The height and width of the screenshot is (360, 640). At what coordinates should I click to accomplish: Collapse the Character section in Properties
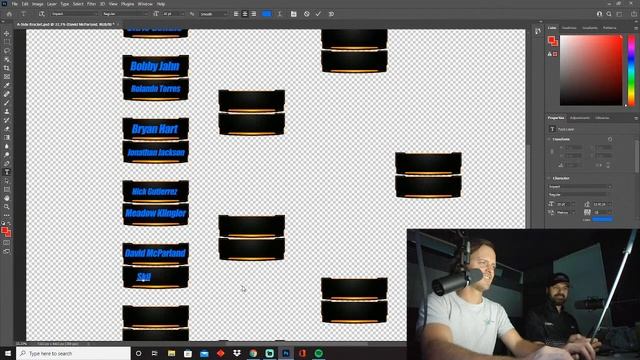pyautogui.click(x=549, y=178)
